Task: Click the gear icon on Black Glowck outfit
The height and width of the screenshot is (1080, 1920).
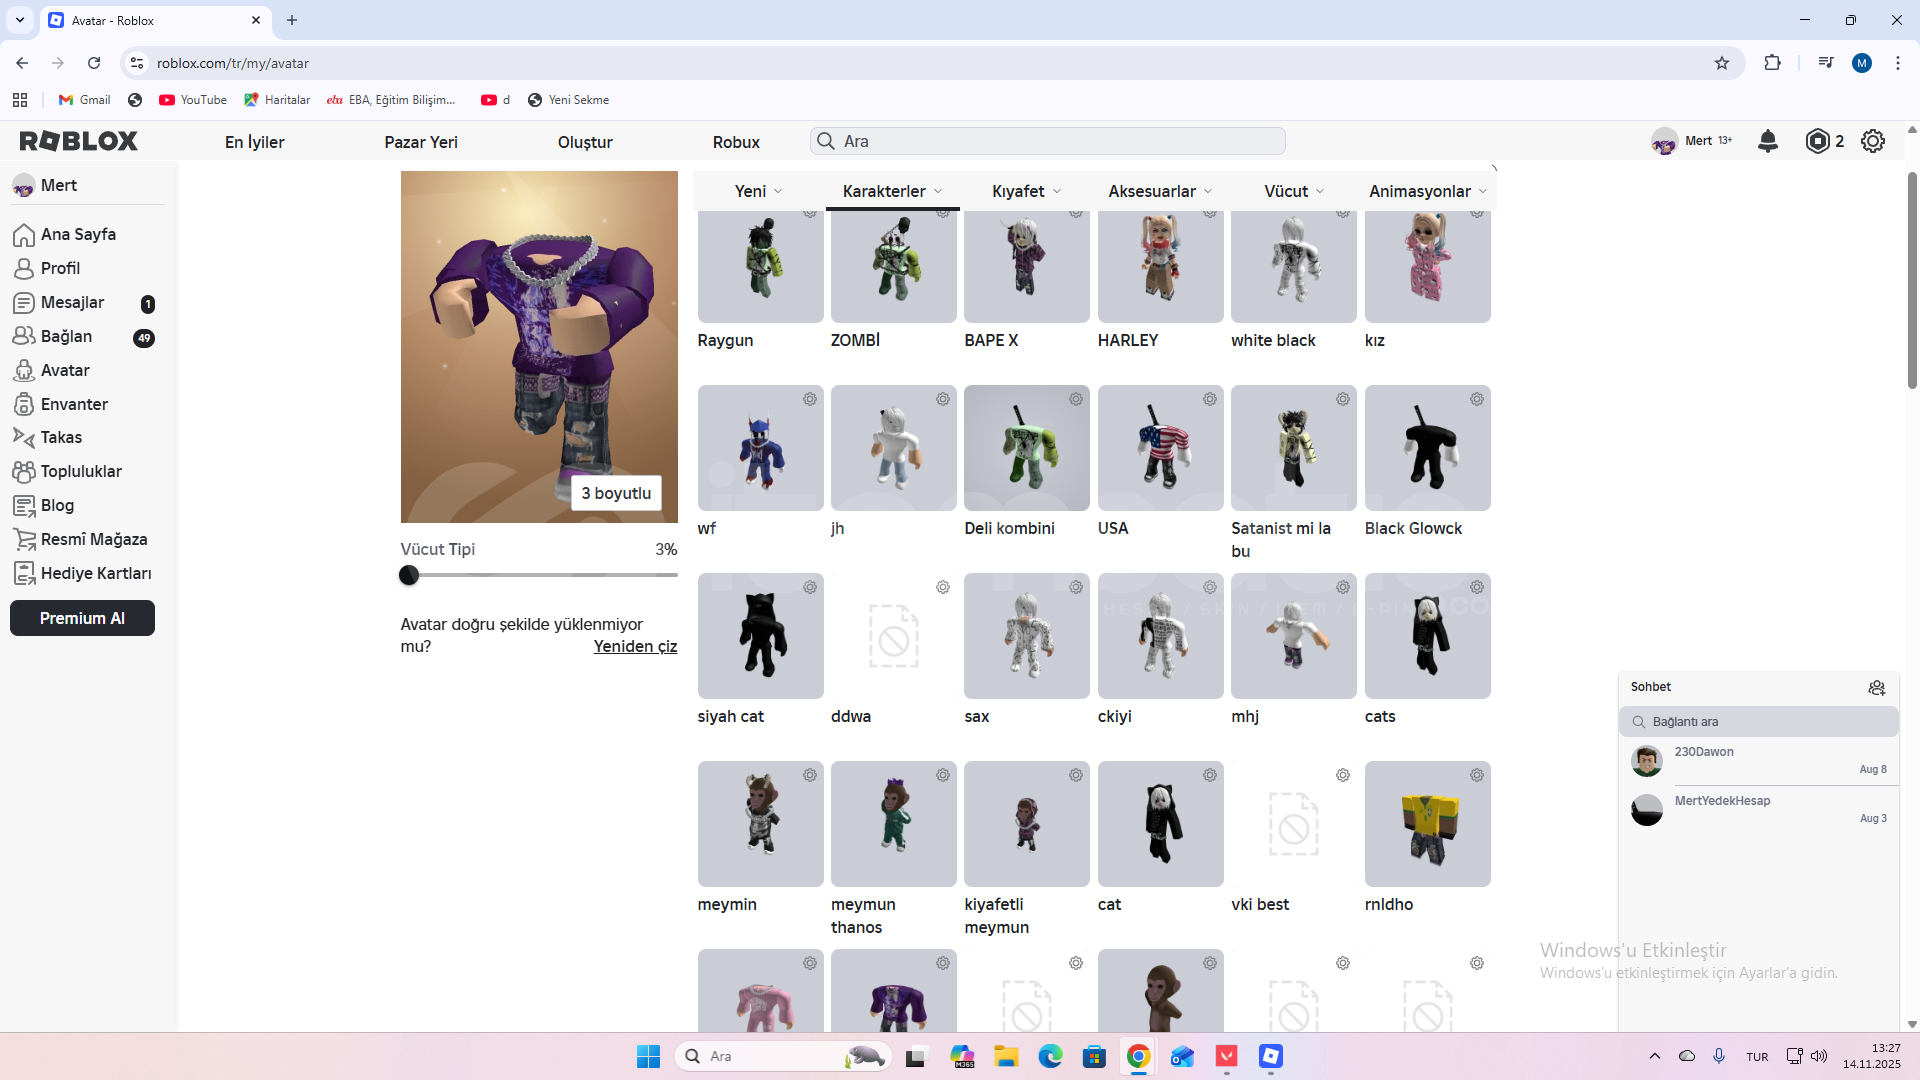Action: coord(1476,399)
